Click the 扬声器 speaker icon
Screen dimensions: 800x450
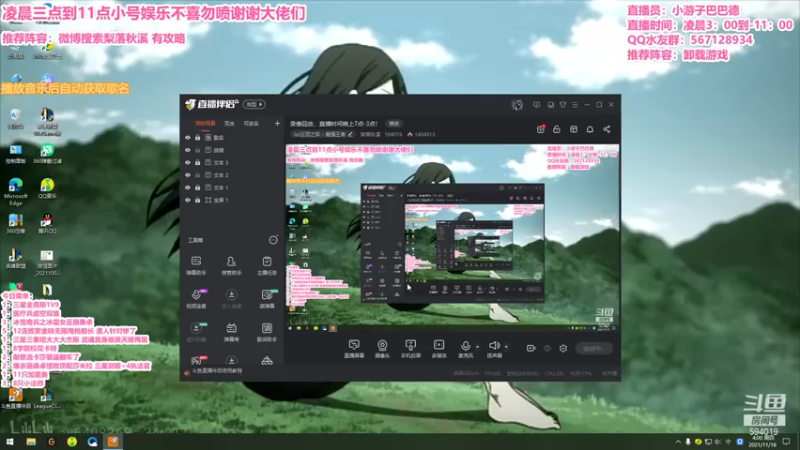(494, 348)
